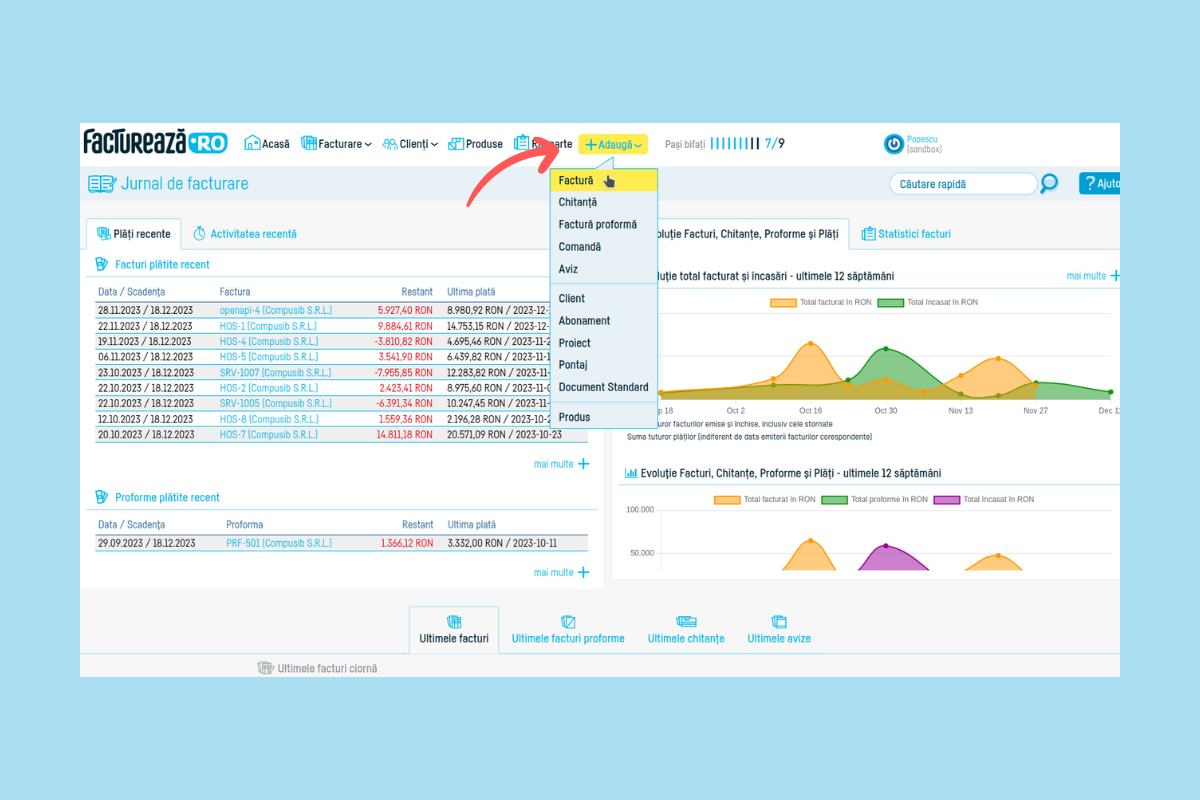Viewport: 1200px width, 800px height.
Task: Click the Pași bifați progress bar
Action: click(735, 144)
